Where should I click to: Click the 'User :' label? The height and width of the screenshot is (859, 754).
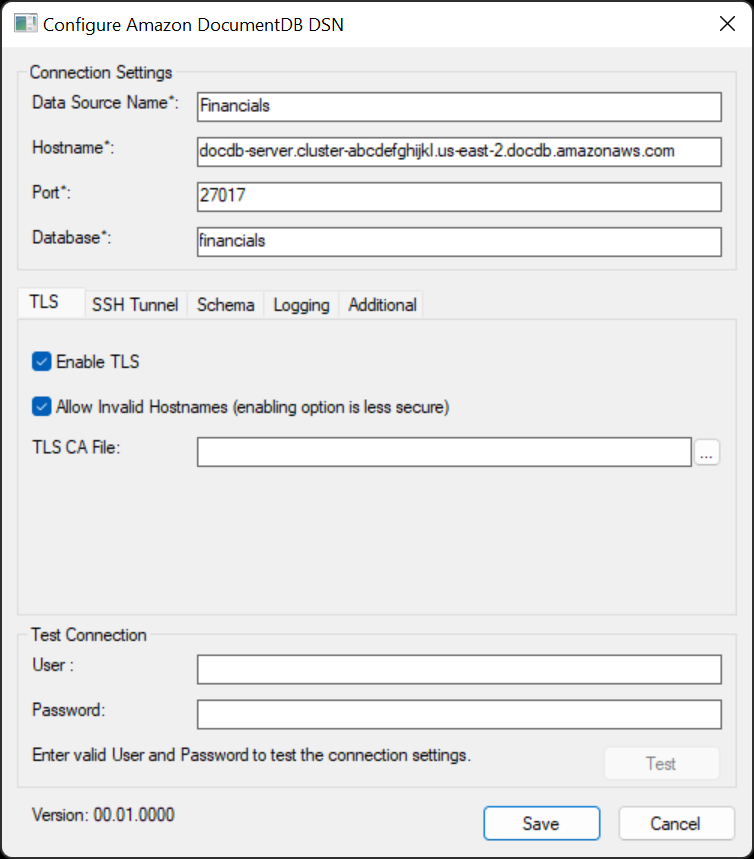click(53, 665)
